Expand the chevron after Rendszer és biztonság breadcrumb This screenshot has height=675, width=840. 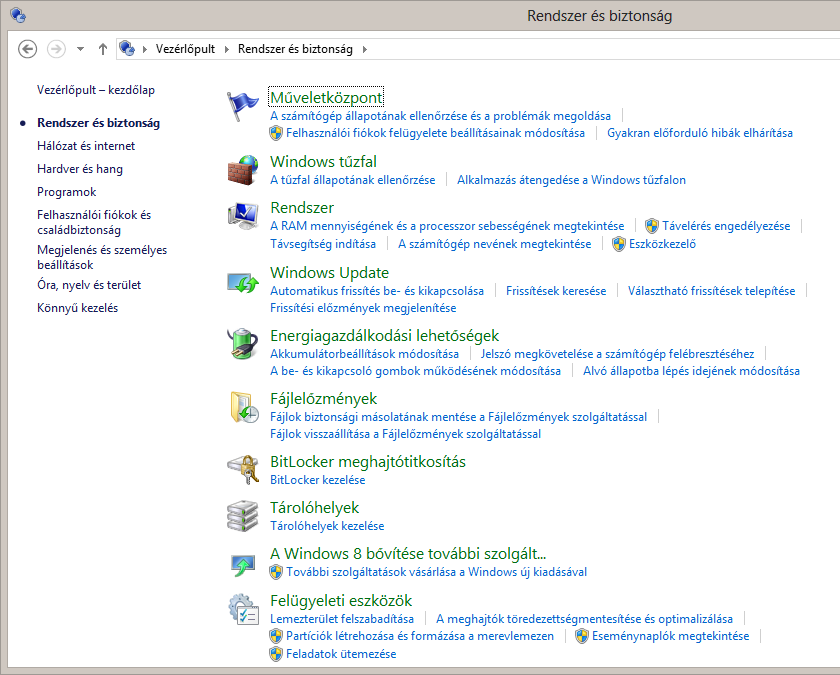[365, 49]
